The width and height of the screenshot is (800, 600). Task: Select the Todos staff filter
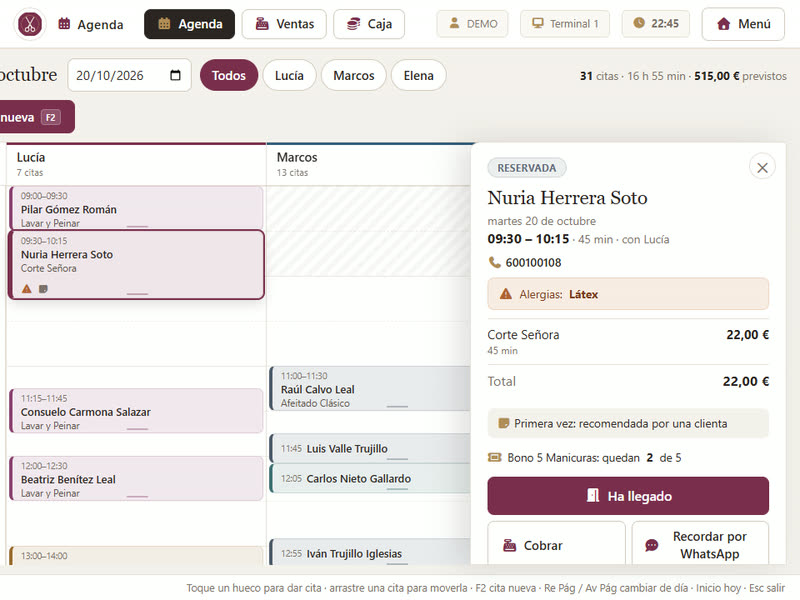(229, 76)
